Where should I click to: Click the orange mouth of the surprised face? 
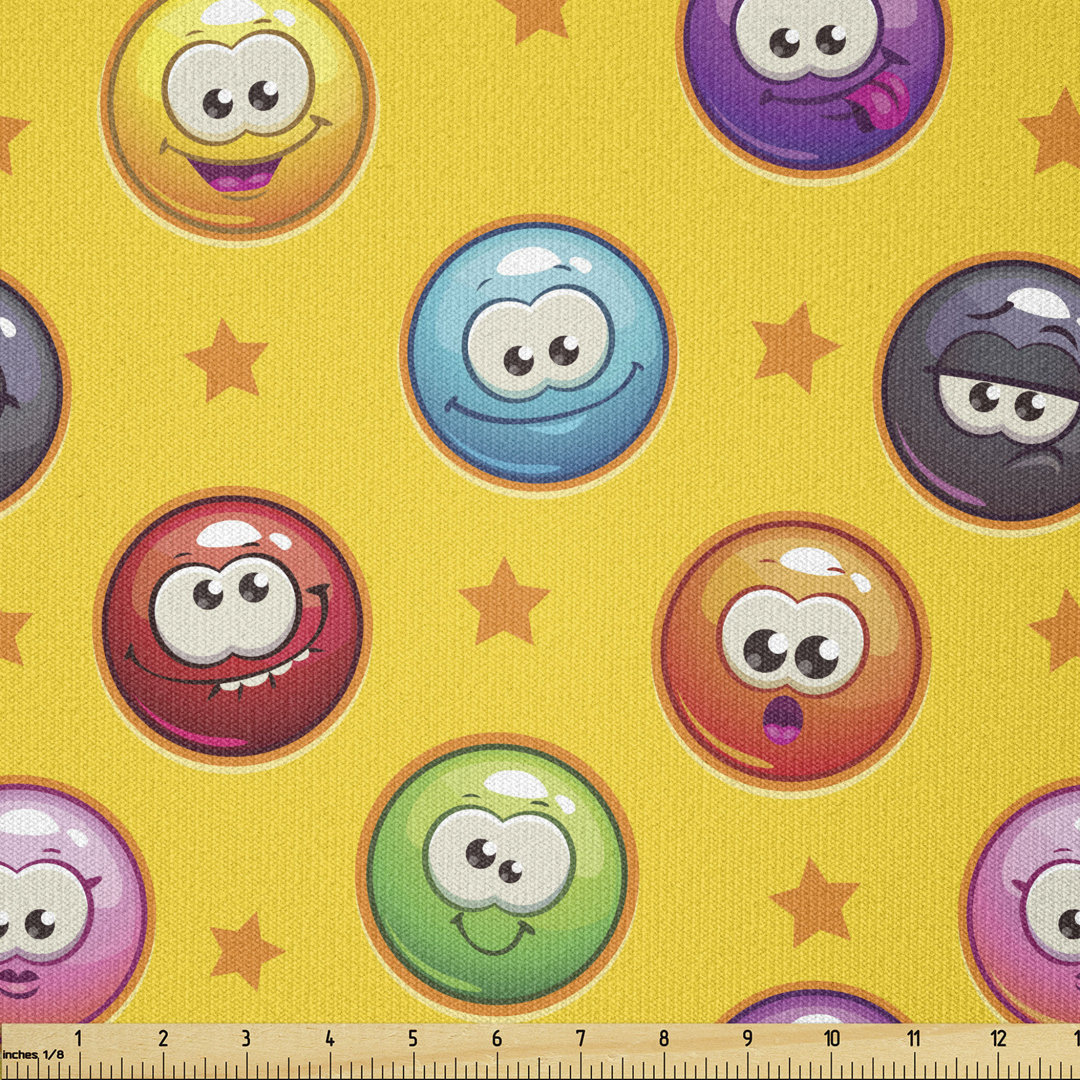tap(782, 719)
